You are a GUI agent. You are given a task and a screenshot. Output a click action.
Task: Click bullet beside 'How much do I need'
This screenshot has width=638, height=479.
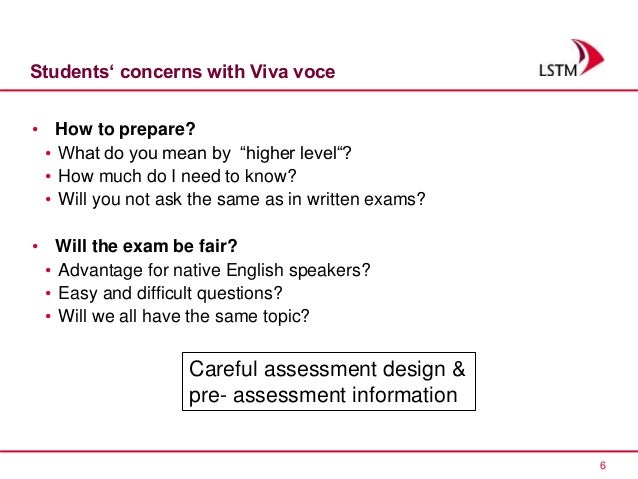tap(49, 177)
